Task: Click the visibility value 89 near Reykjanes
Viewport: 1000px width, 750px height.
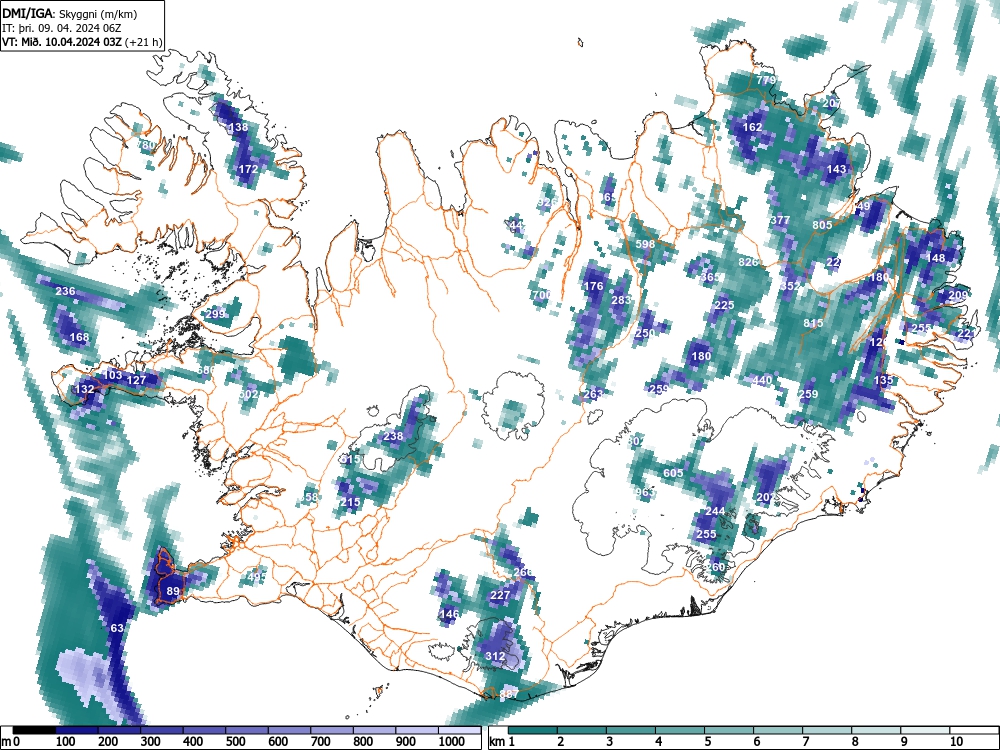Action: 173,591
